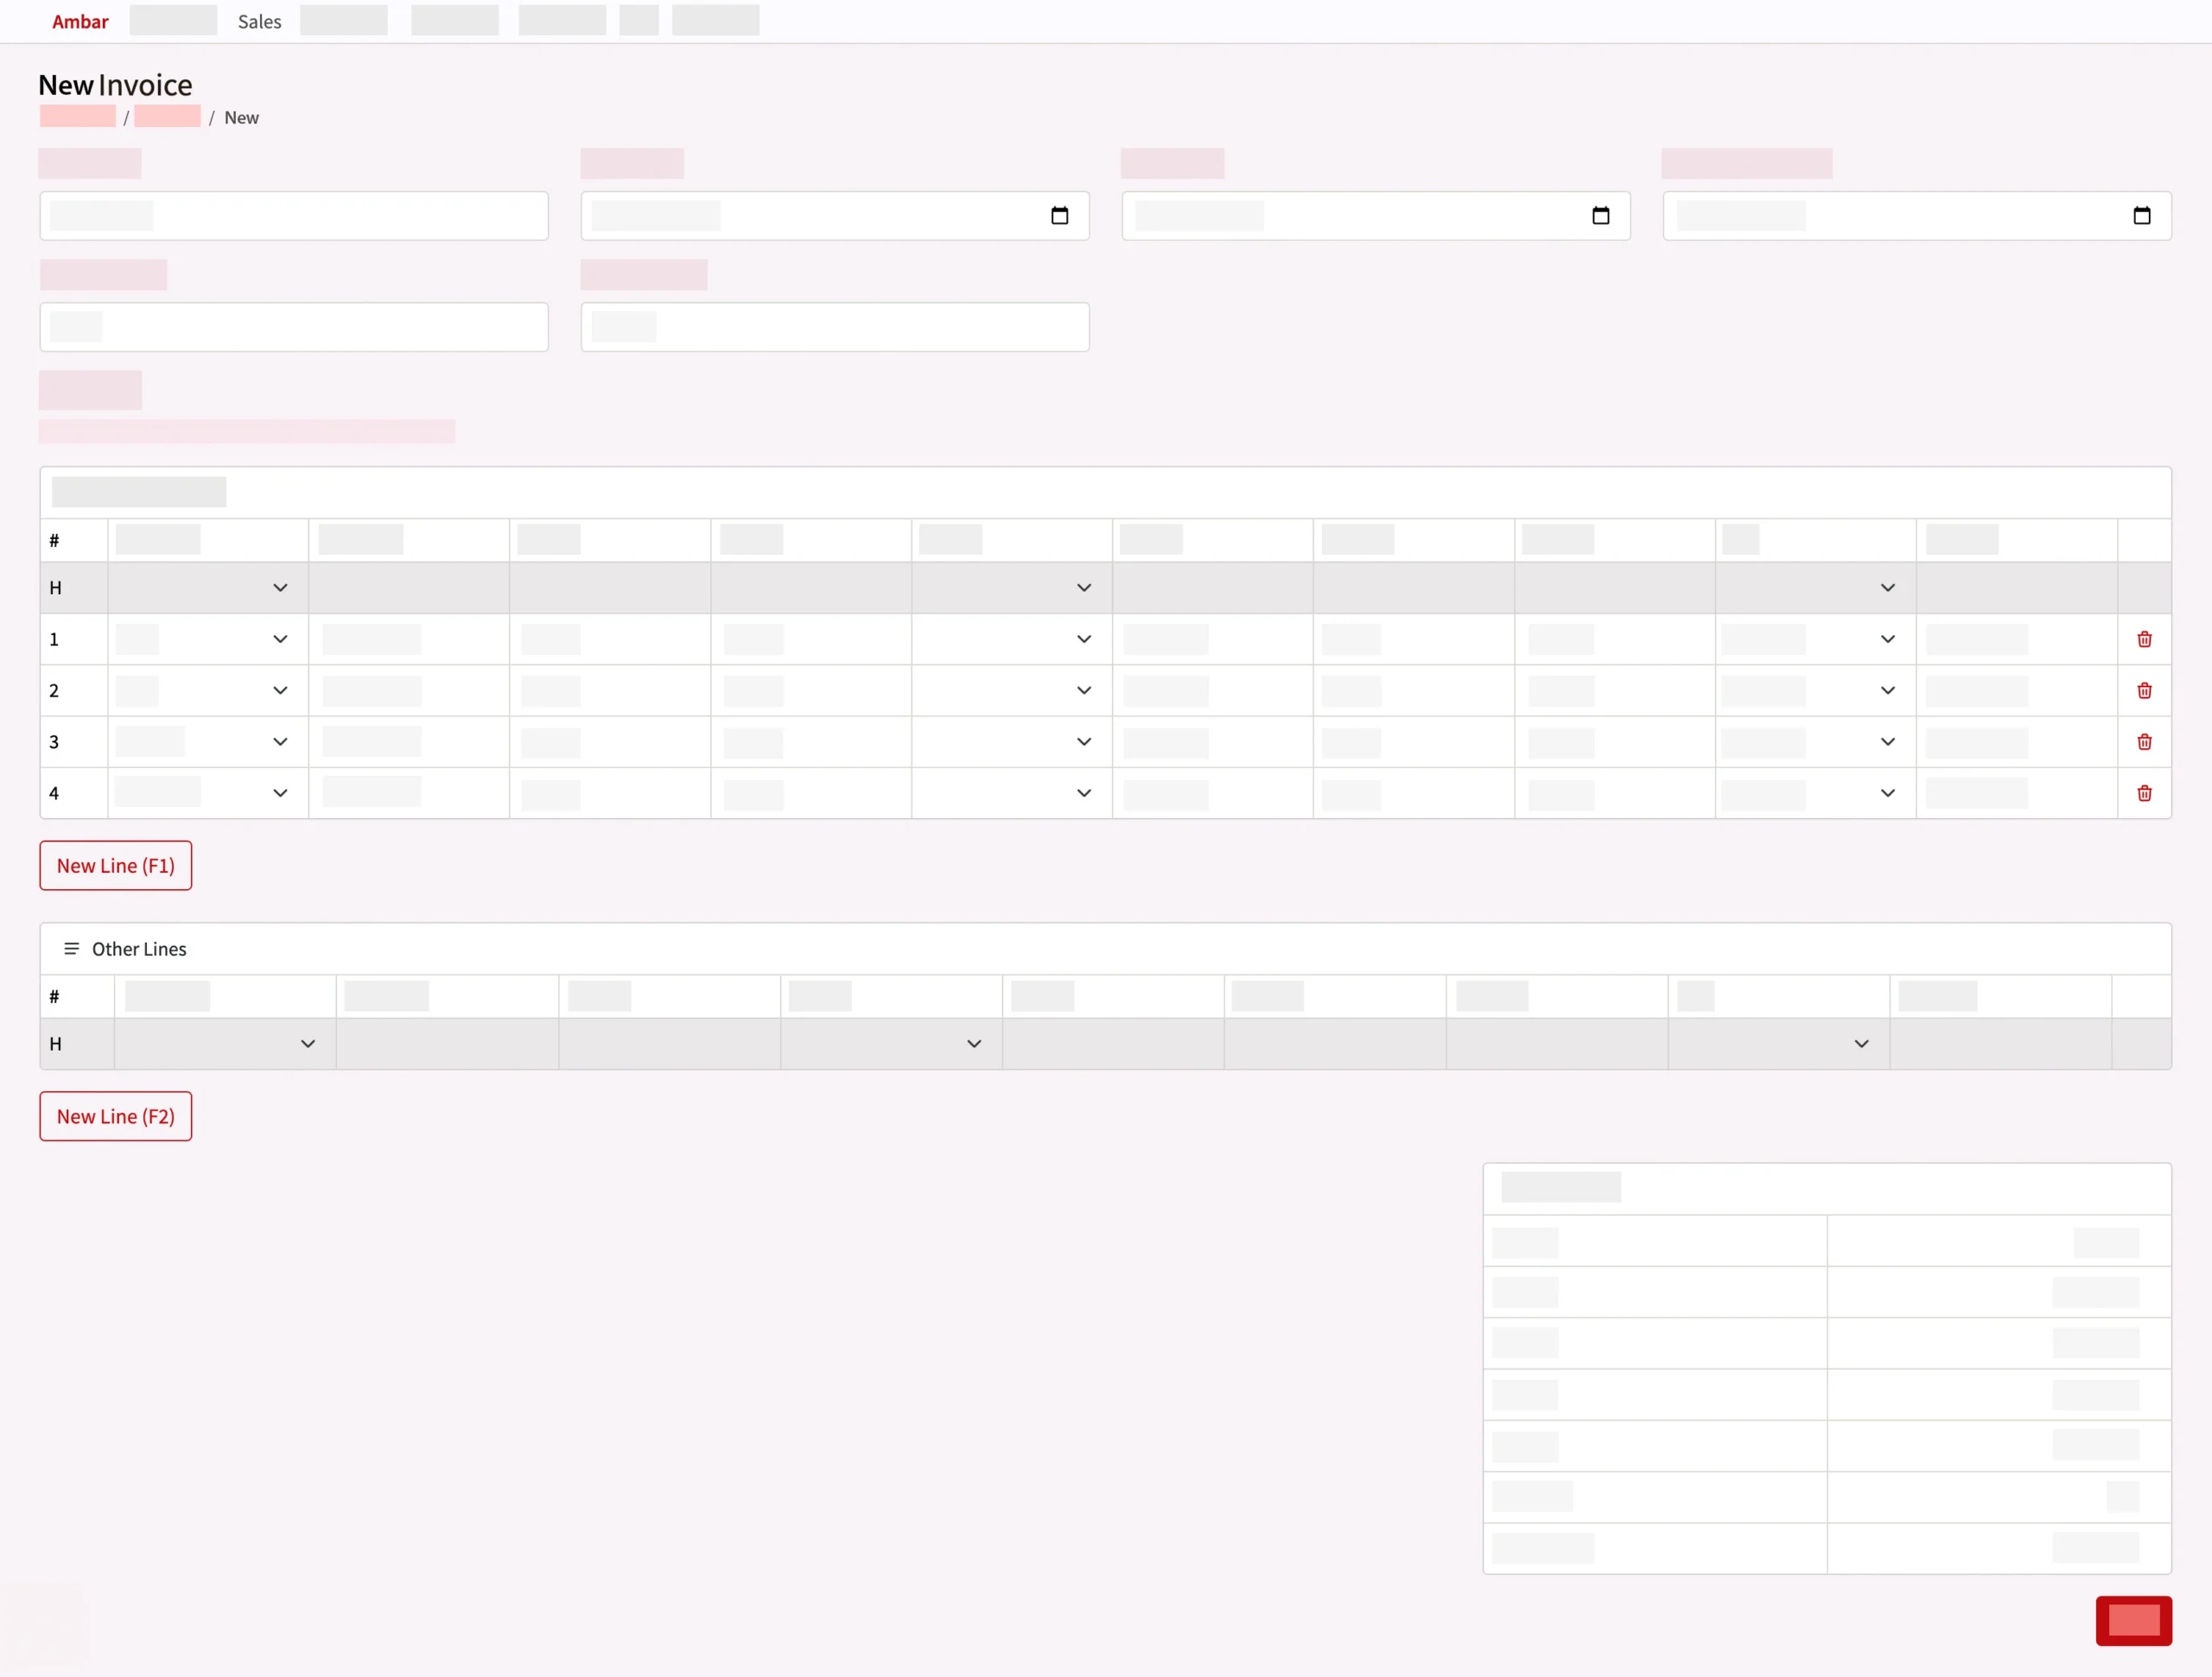Click the red button at bottom right
This screenshot has height=1677, width=2212.
pos(2133,1621)
